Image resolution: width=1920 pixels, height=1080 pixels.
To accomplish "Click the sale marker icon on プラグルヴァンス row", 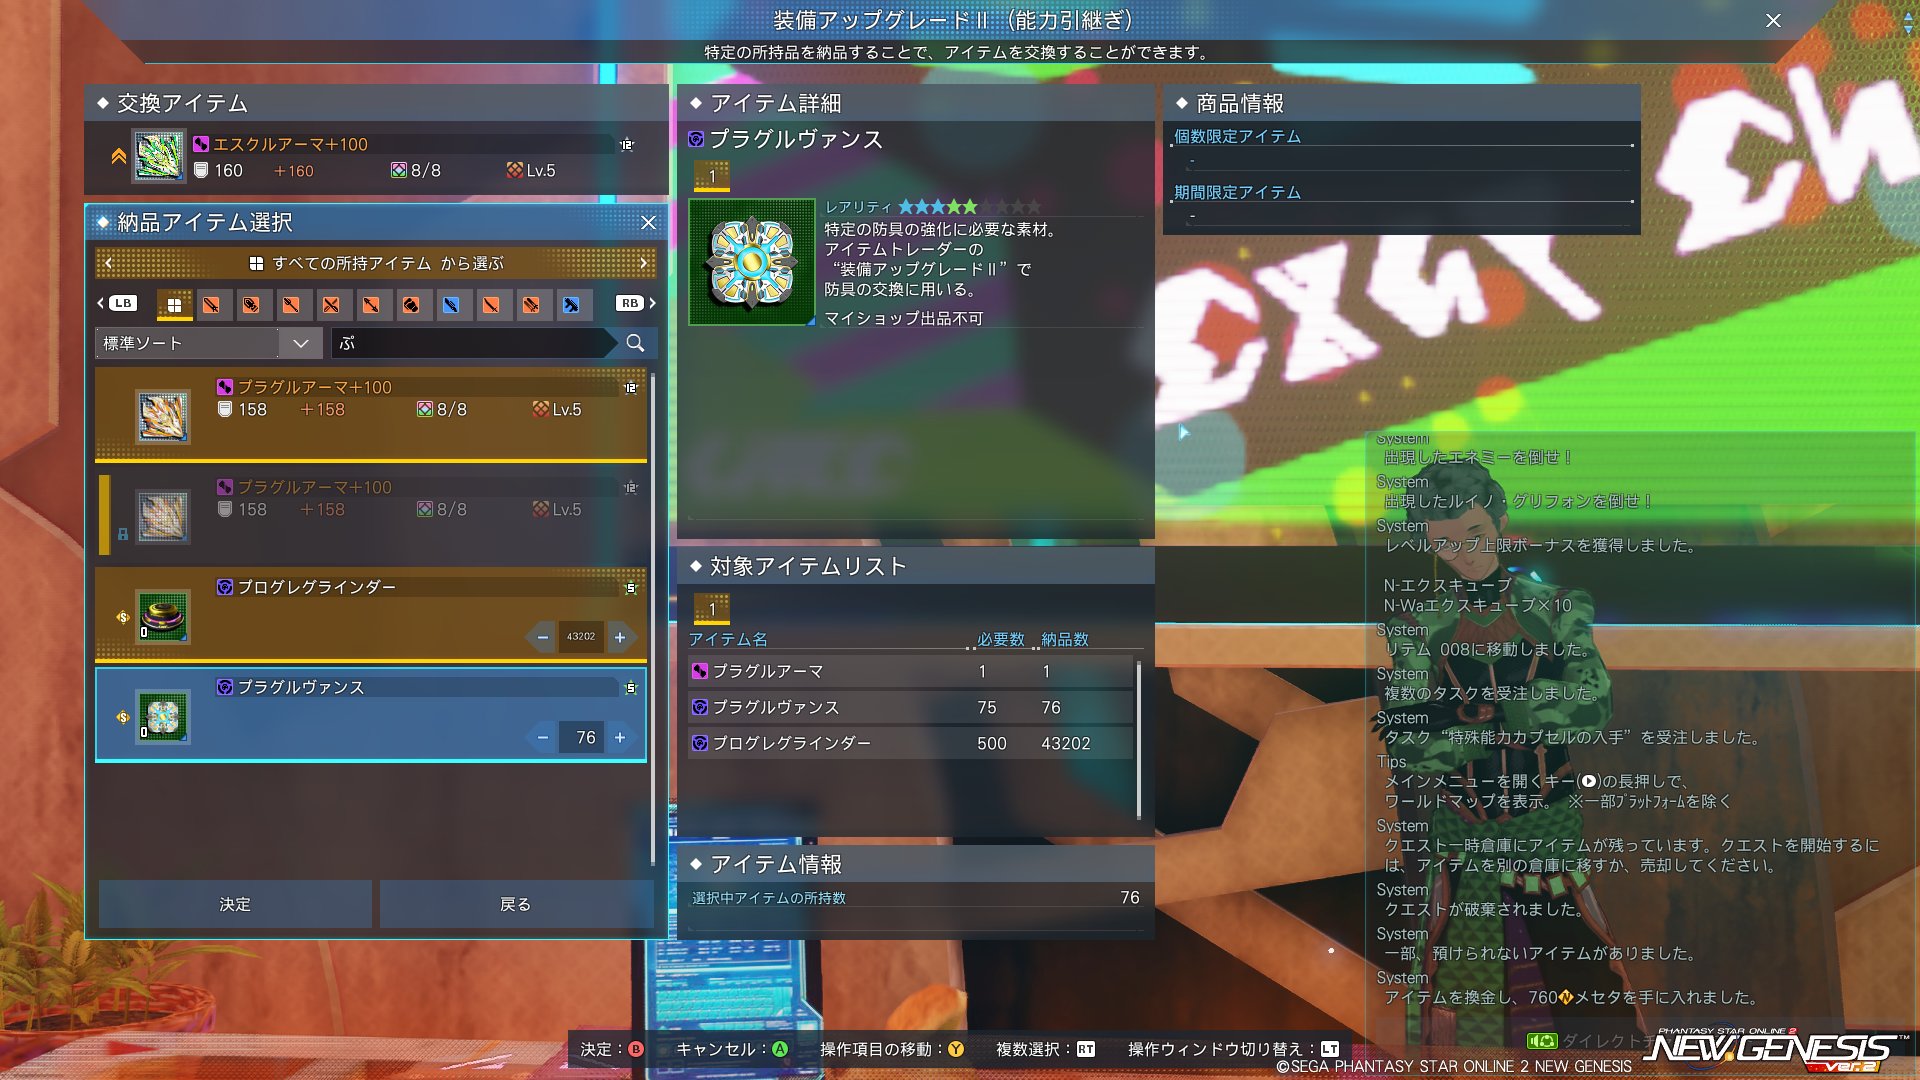I will [123, 717].
